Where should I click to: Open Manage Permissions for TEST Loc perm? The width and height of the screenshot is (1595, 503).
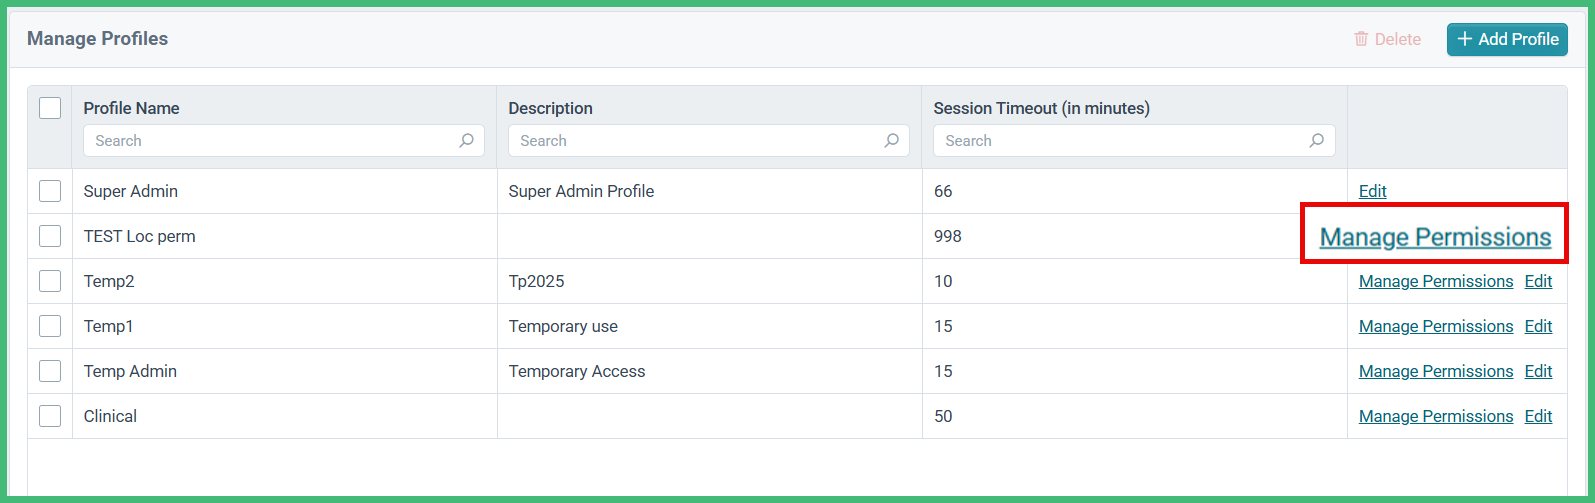tap(1435, 237)
